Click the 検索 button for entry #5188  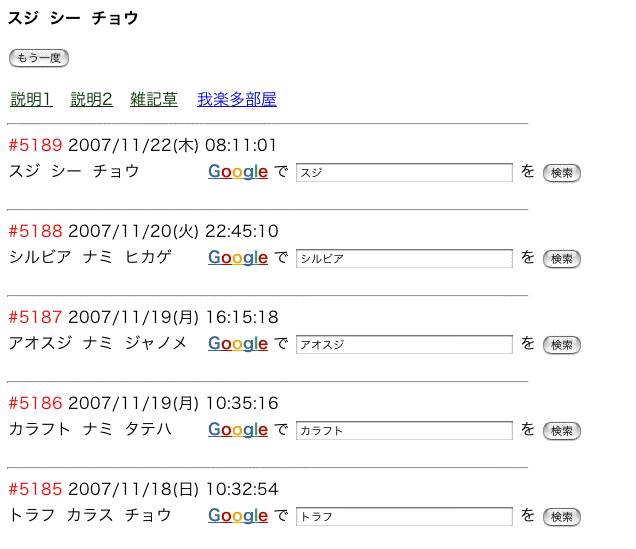(562, 259)
